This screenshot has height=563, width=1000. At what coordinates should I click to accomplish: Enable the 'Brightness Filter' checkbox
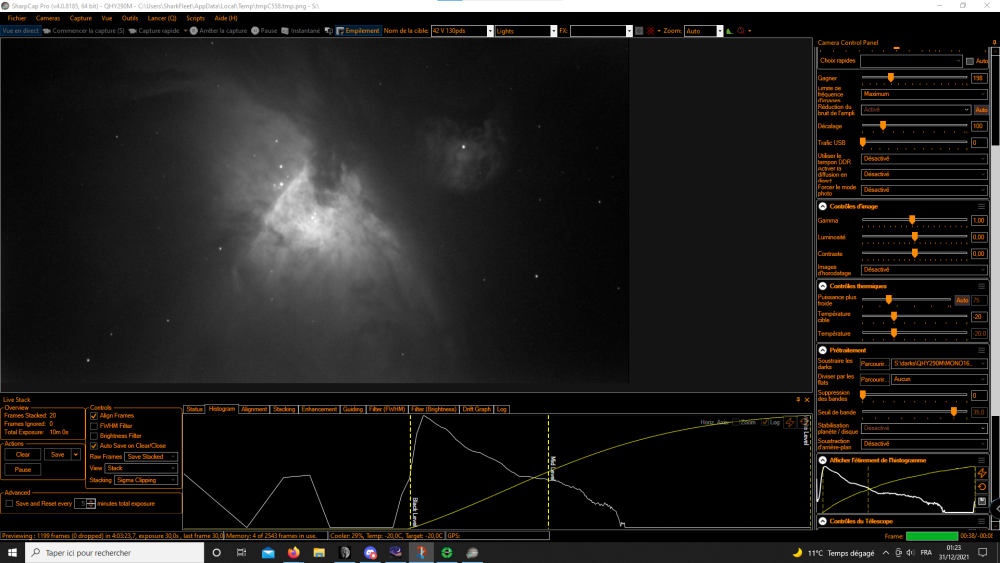click(x=94, y=436)
